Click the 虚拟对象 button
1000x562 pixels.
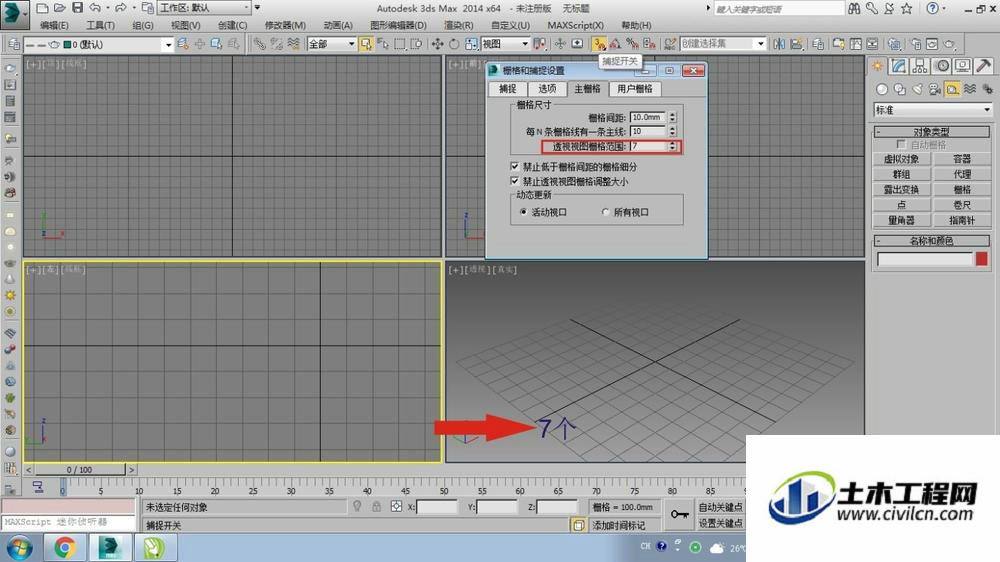point(901,159)
